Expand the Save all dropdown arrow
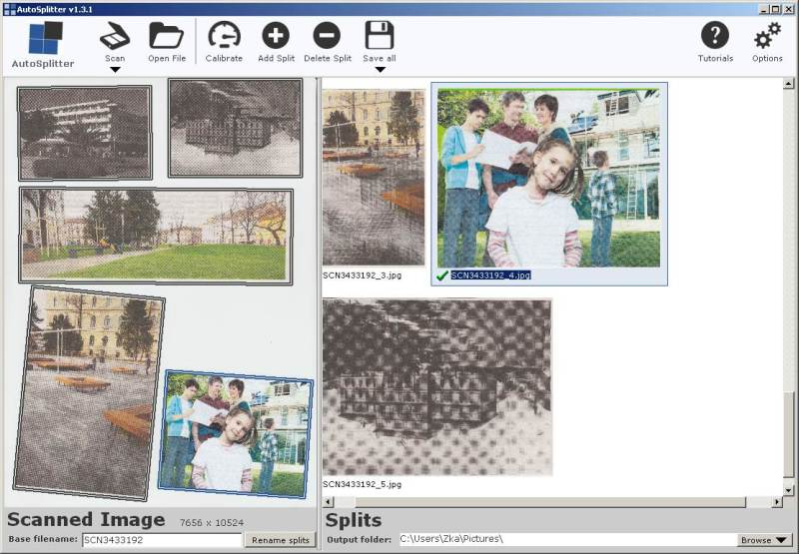Viewport: 799px width, 554px height. [379, 69]
